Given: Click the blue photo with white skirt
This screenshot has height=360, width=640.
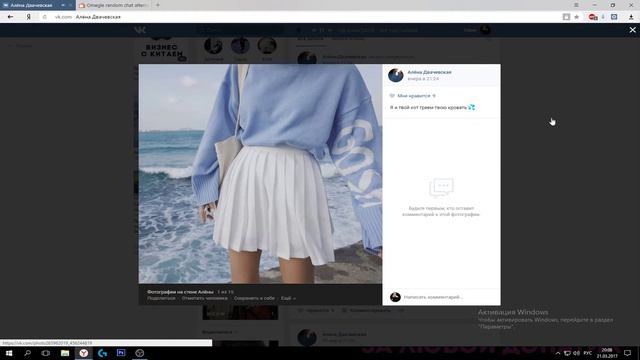Looking at the screenshot, I should coord(260,173).
